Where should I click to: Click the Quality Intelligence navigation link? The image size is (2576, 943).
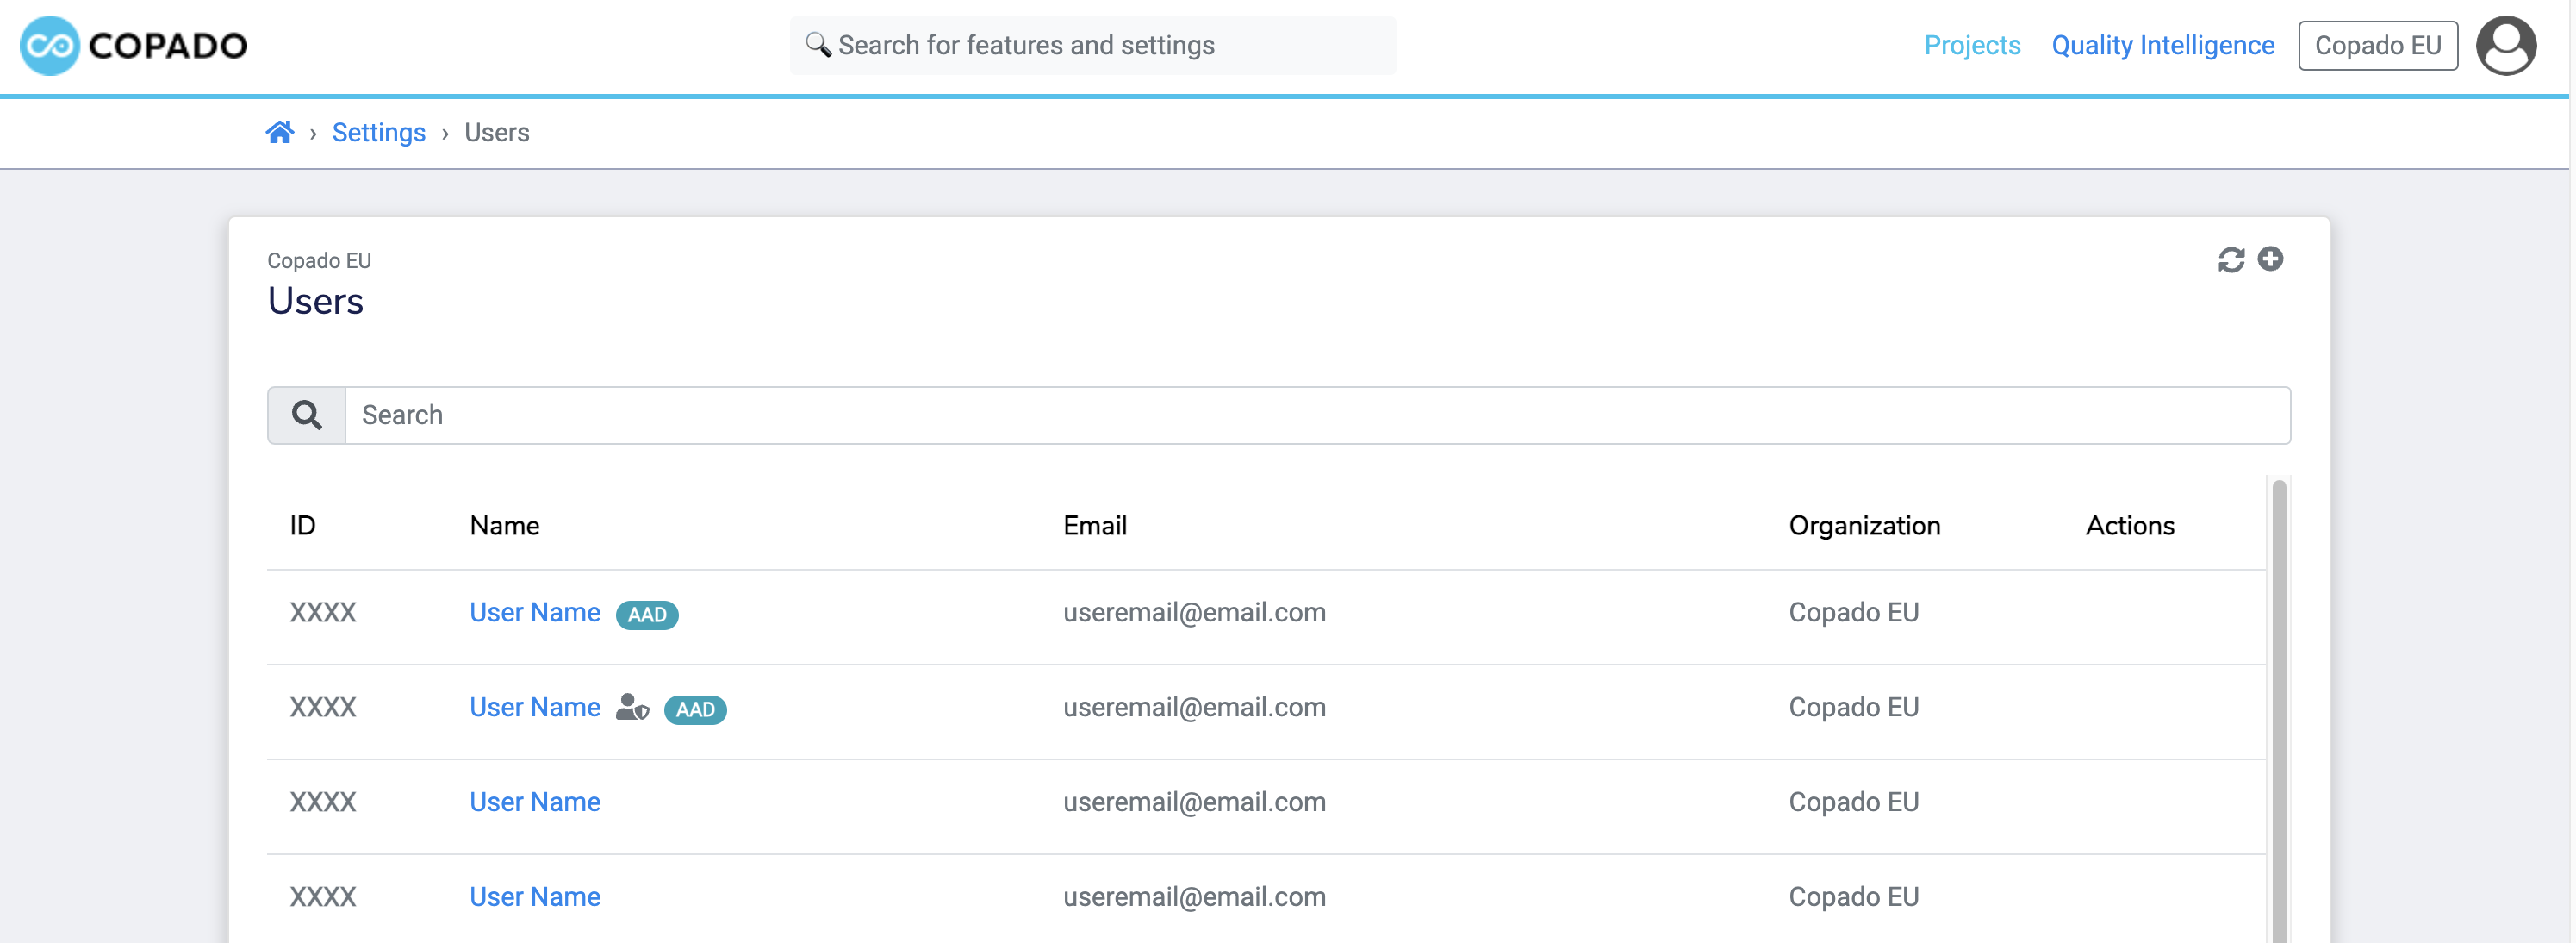click(x=2165, y=44)
